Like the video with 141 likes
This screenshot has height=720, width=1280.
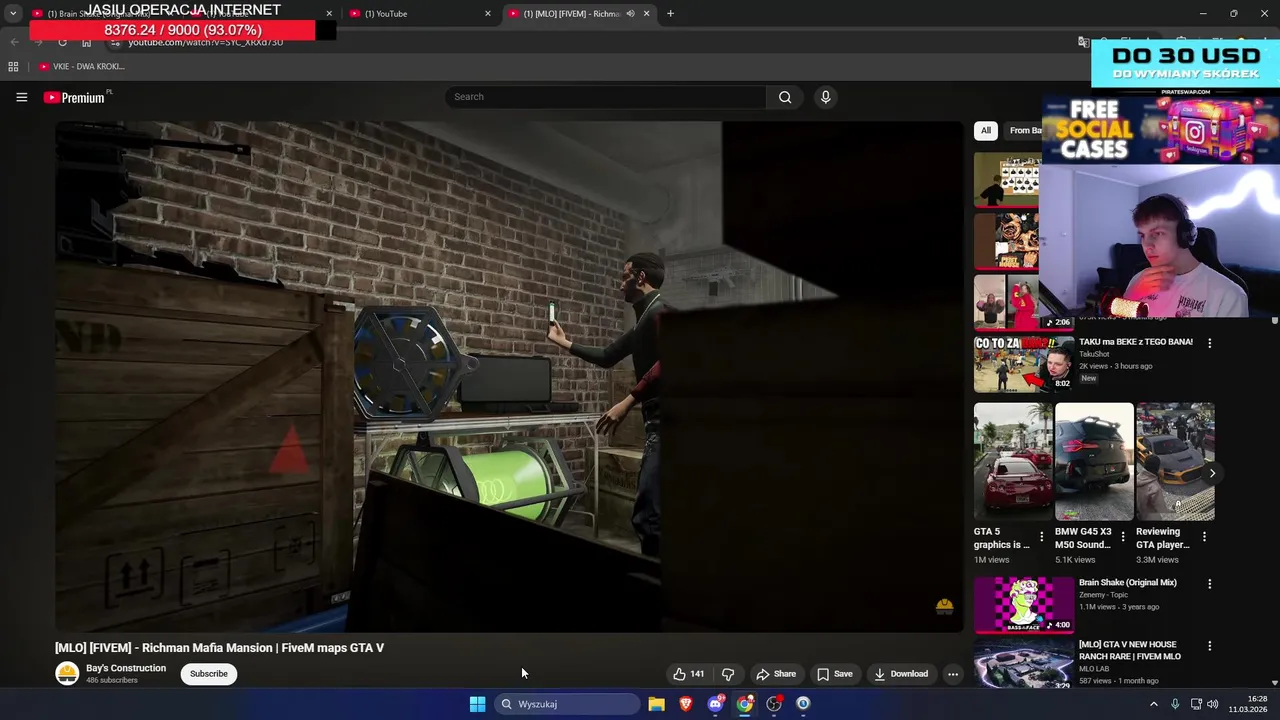(689, 674)
